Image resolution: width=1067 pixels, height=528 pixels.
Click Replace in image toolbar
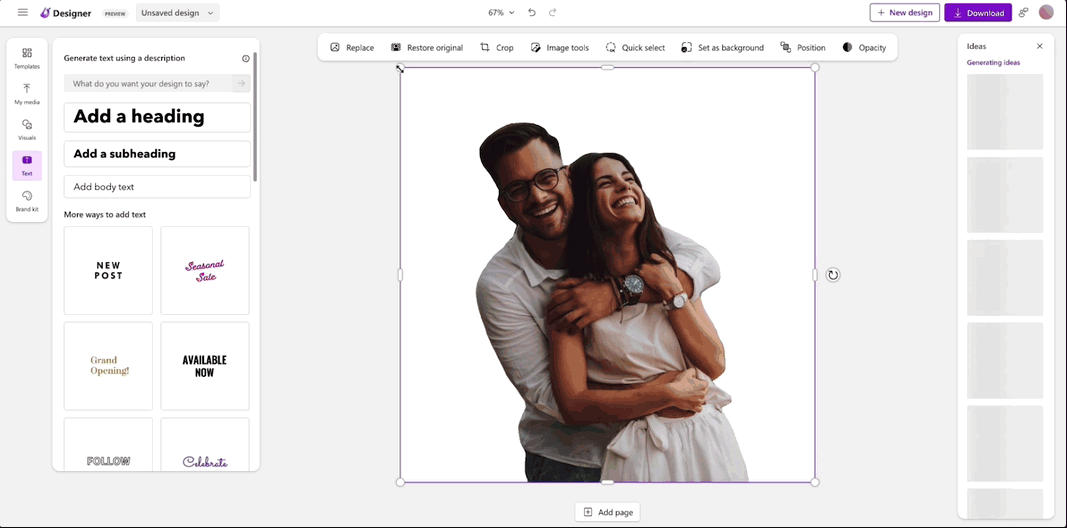pyautogui.click(x=352, y=48)
